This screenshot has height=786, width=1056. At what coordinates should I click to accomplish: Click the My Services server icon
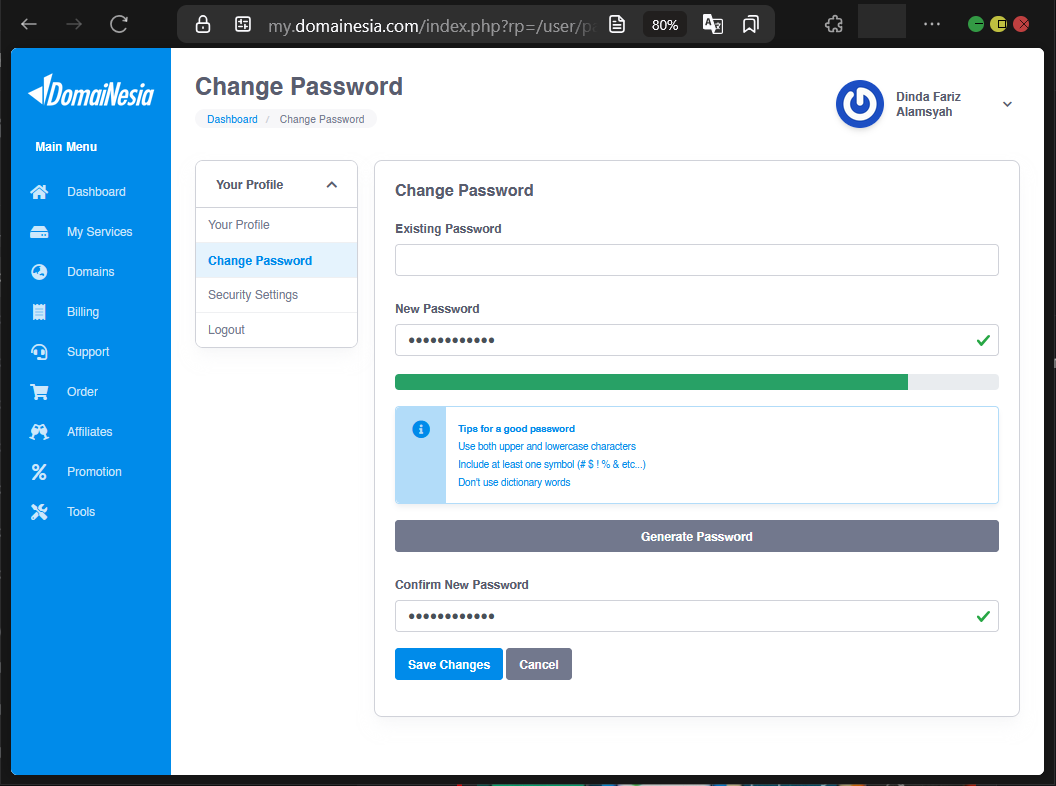39,232
